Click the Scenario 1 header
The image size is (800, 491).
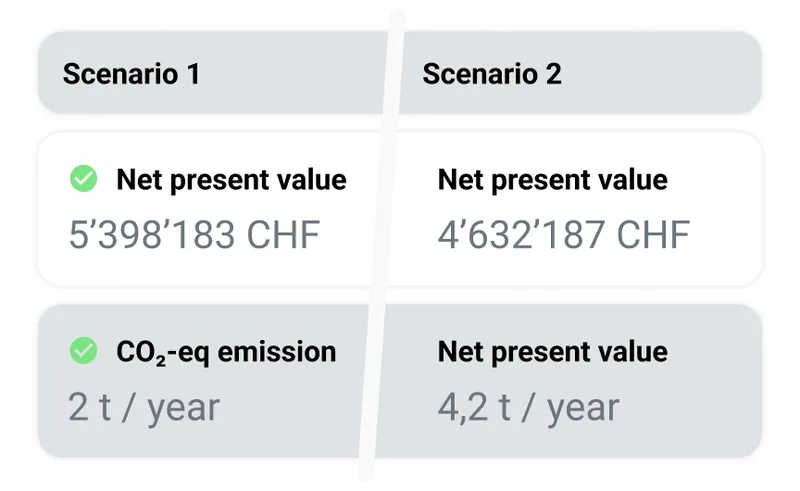pos(131,73)
